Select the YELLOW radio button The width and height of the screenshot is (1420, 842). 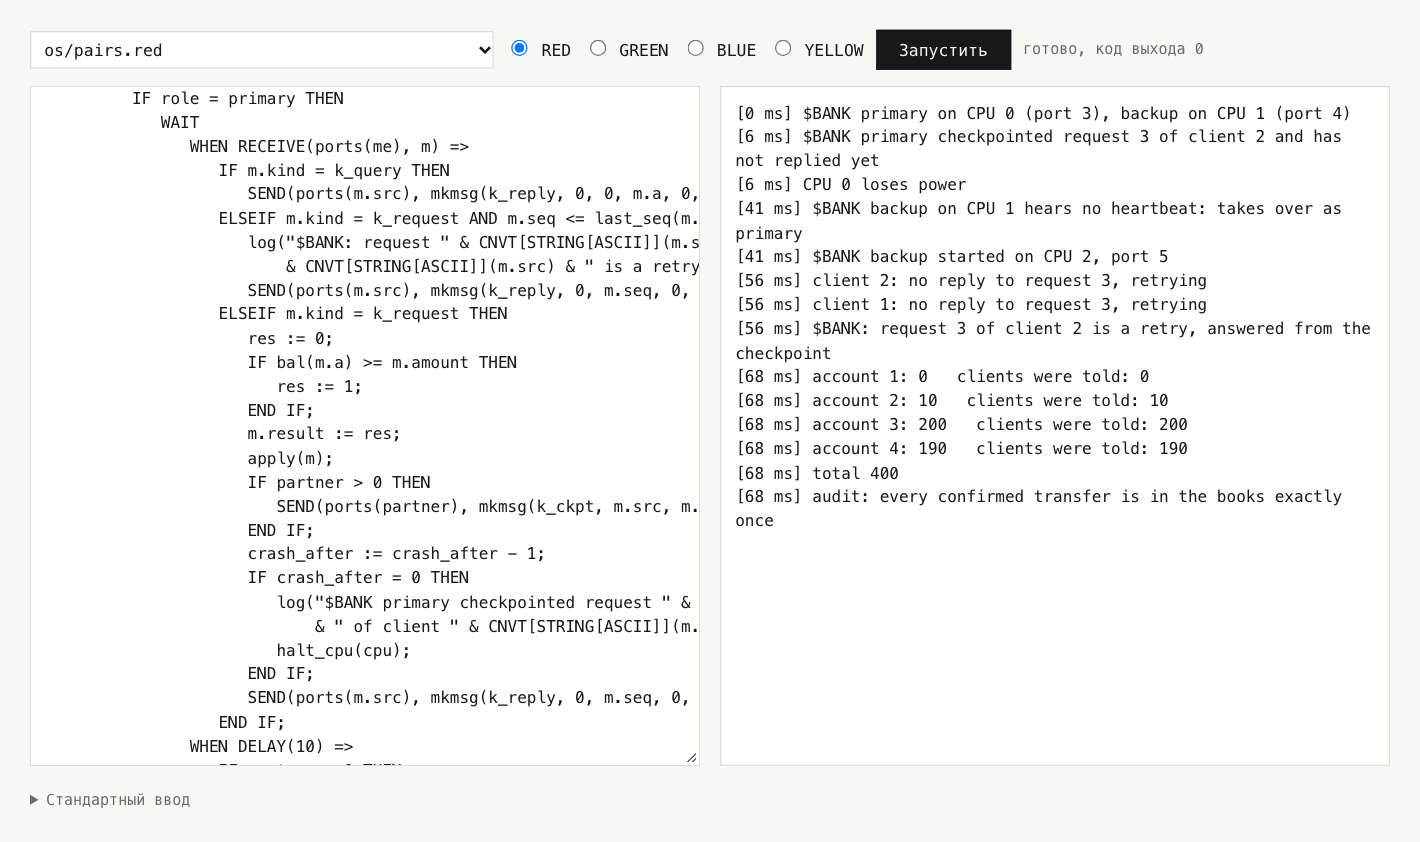coord(783,48)
